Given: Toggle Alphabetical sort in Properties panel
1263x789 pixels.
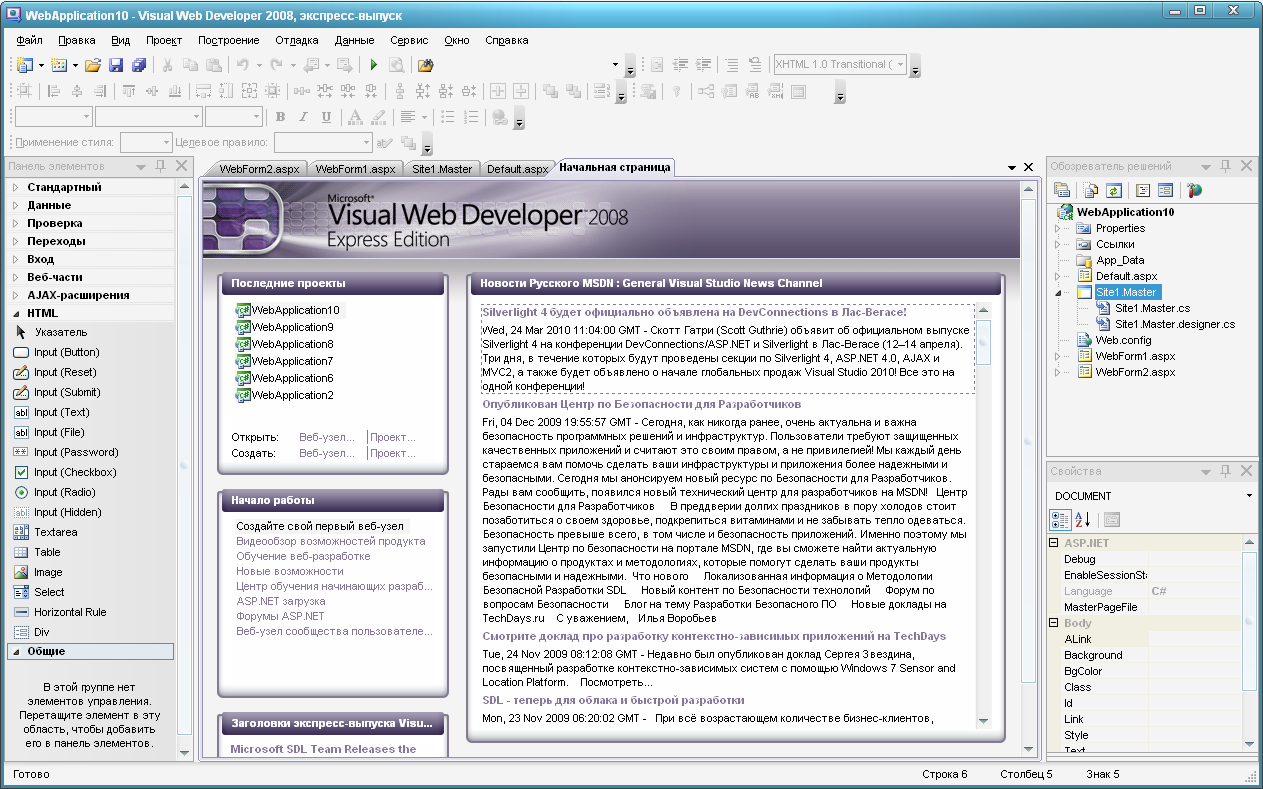Looking at the screenshot, I should (x=1083, y=520).
